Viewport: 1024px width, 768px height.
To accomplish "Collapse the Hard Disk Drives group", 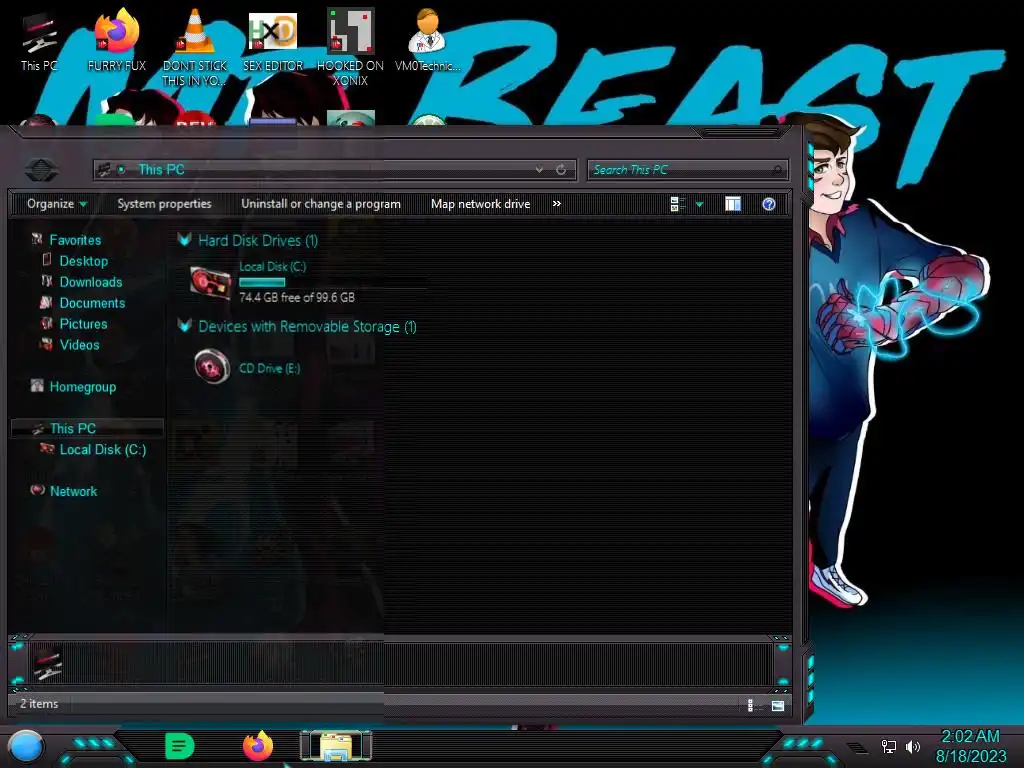I will (185, 240).
